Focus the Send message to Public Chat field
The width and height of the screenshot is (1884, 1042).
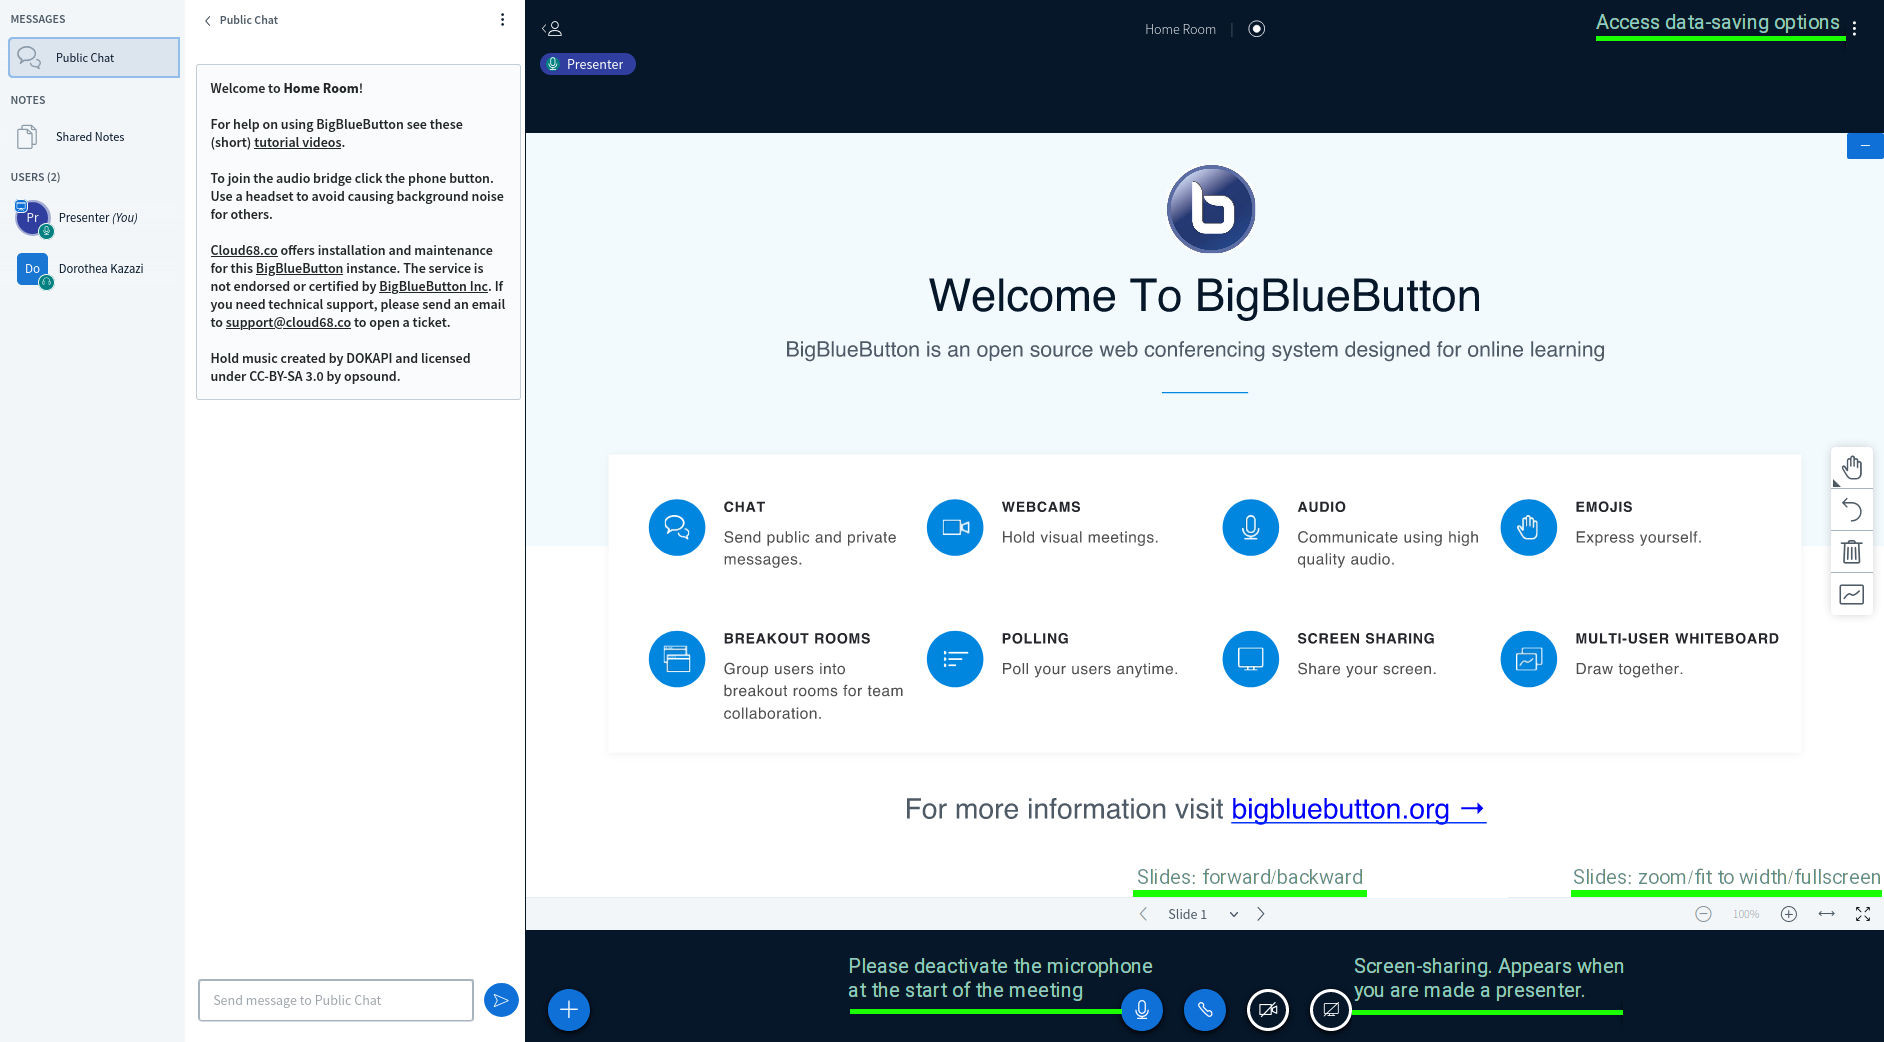point(335,1000)
